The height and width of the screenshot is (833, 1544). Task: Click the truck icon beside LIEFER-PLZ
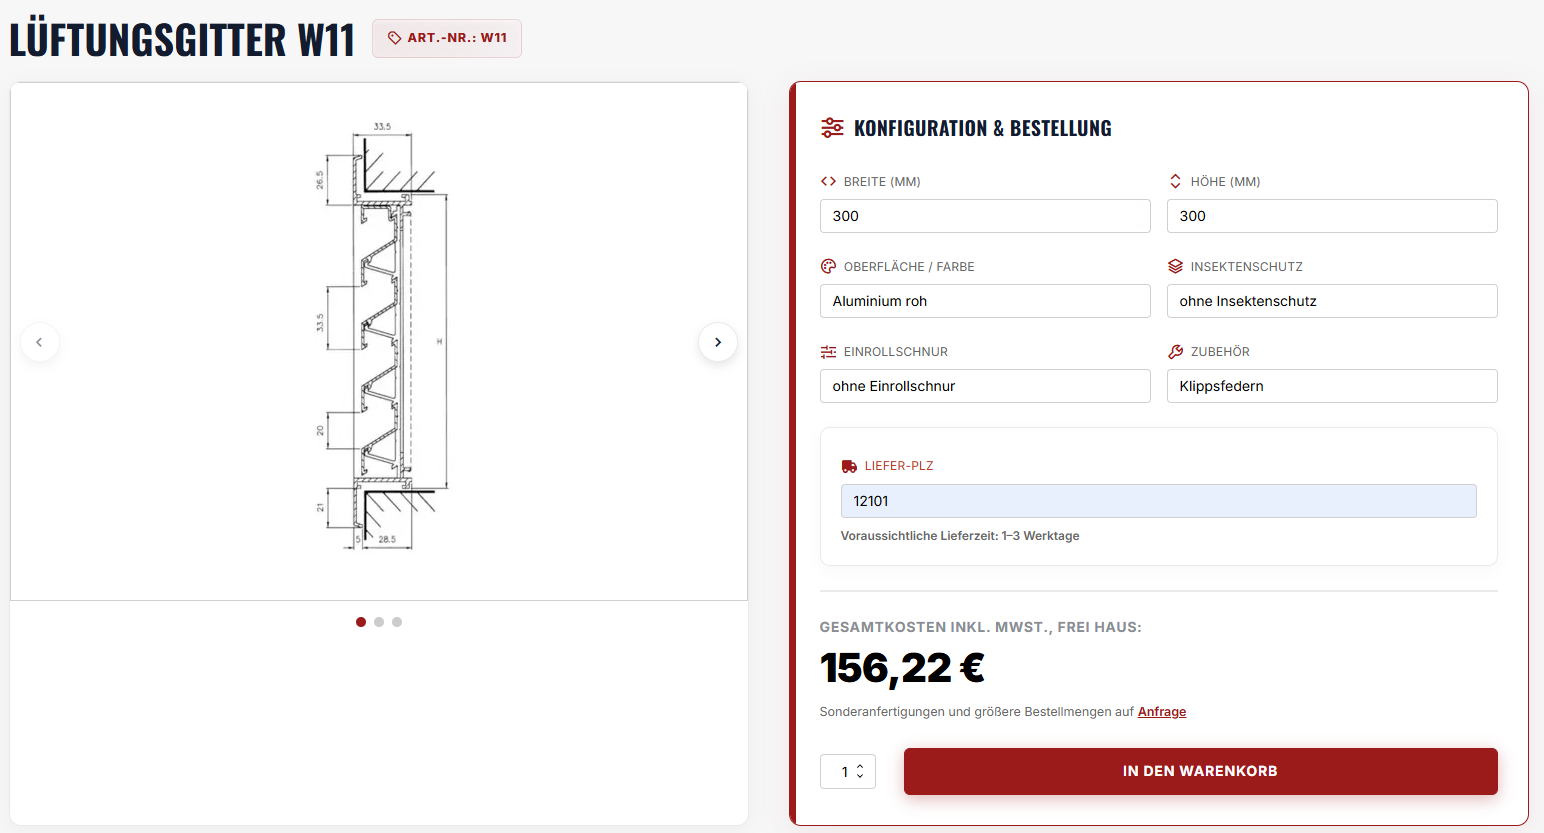(849, 465)
